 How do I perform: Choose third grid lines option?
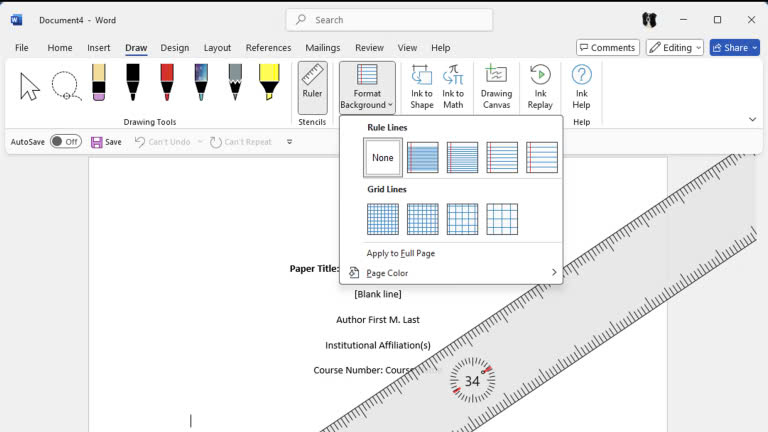(x=462, y=219)
